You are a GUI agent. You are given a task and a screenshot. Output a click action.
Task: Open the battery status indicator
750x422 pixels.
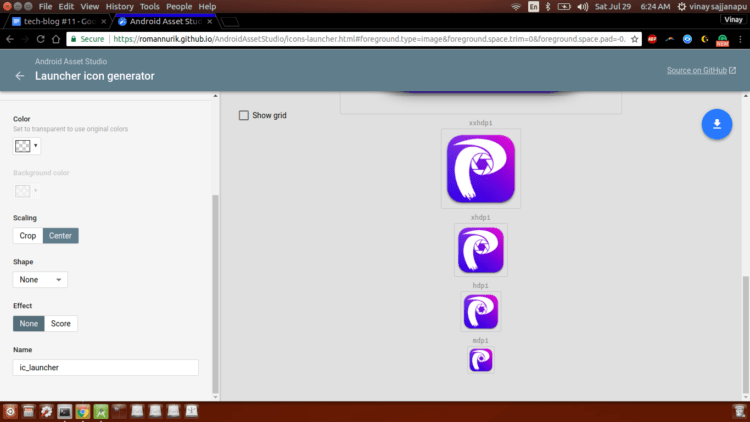pos(564,7)
